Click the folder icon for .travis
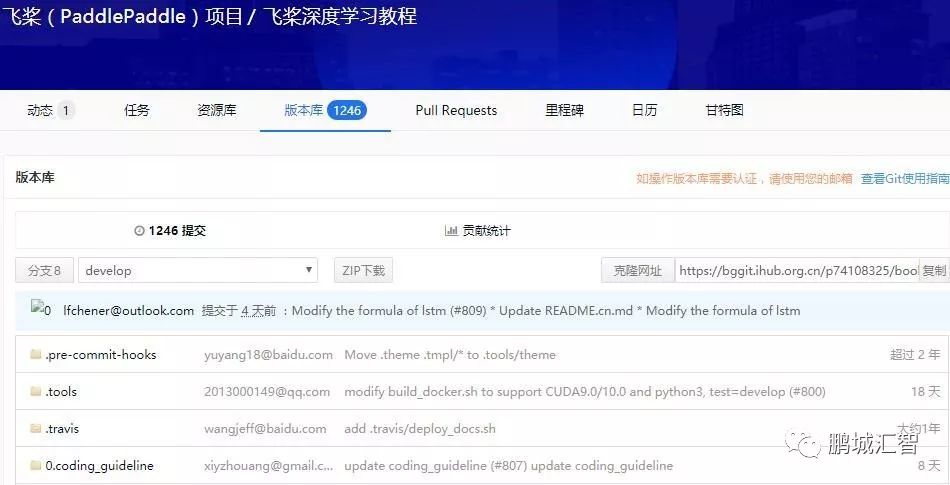Viewport: 950px width, 485px height. click(36, 428)
